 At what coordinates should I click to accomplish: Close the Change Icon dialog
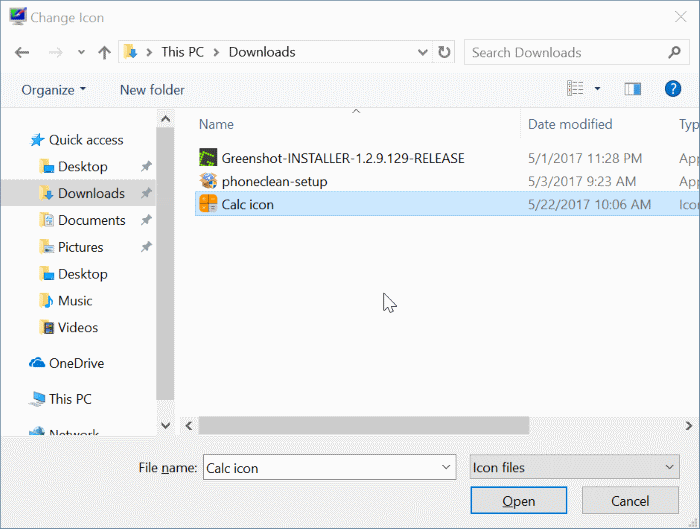coord(680,17)
